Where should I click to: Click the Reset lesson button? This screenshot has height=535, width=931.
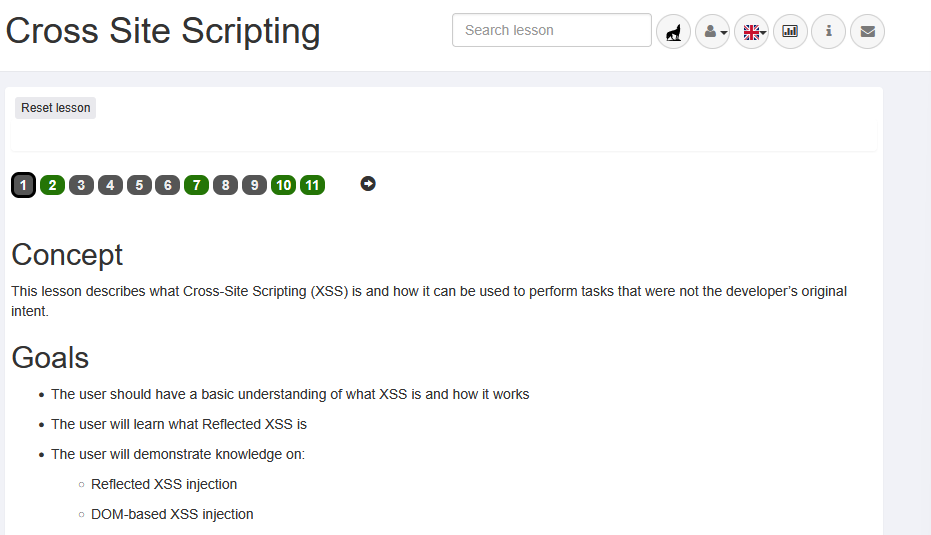point(56,108)
